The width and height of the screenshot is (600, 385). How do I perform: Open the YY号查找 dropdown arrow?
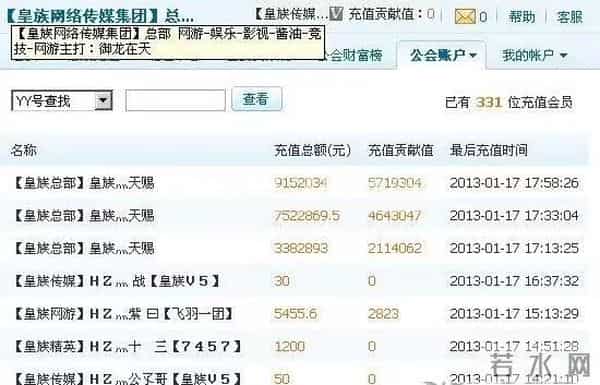[x=103, y=101]
